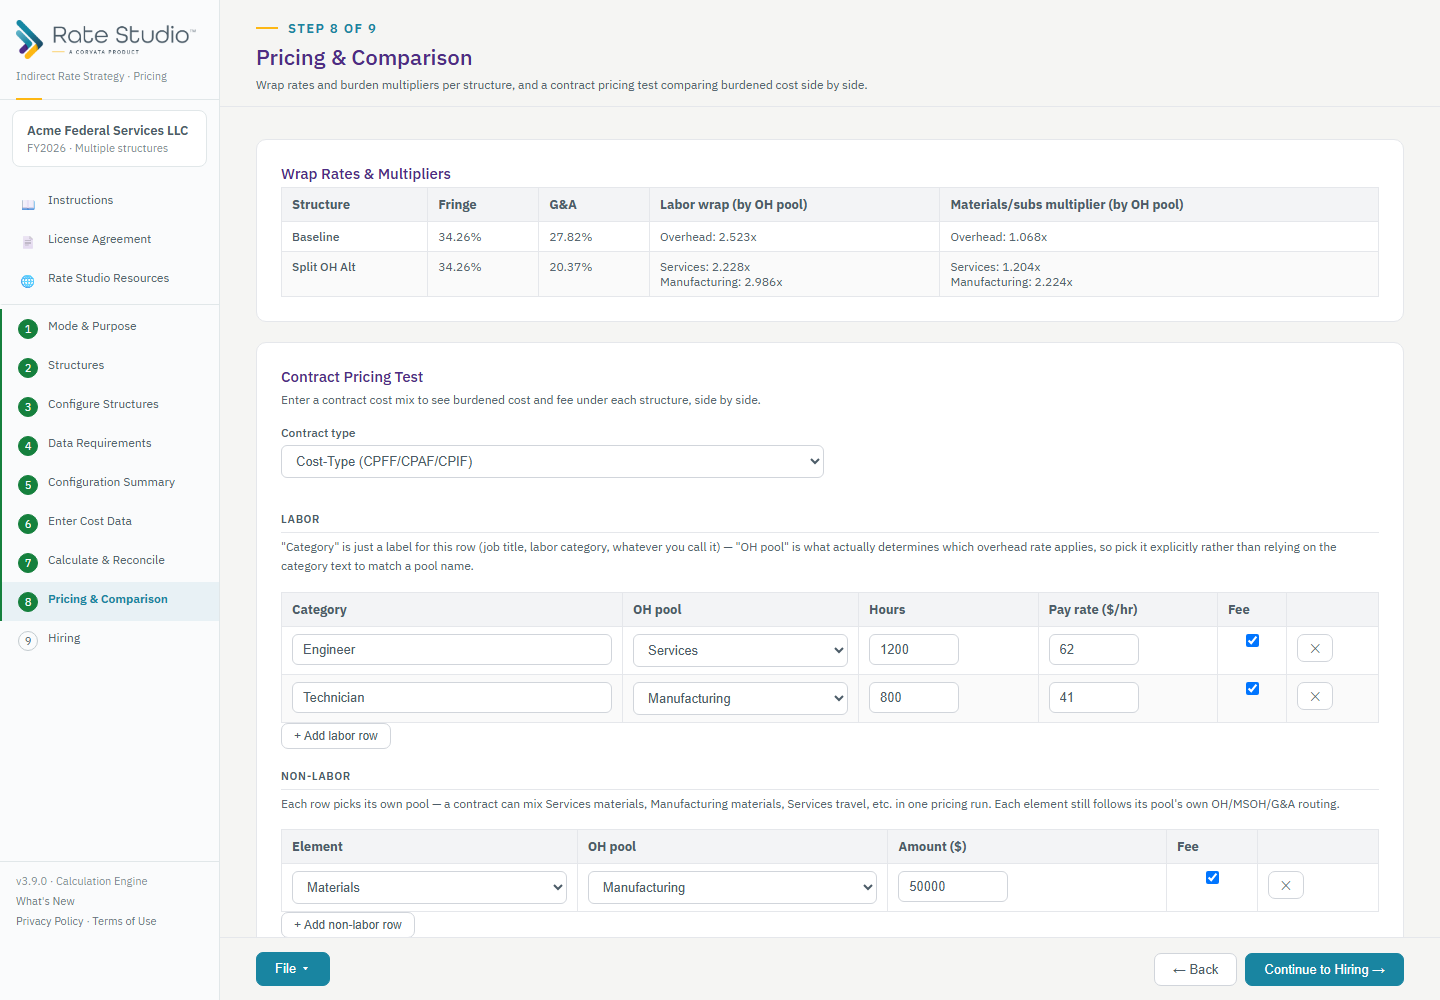Click step 1 circle for Mode & Purpose
This screenshot has width=1440, height=1000.
point(28,329)
